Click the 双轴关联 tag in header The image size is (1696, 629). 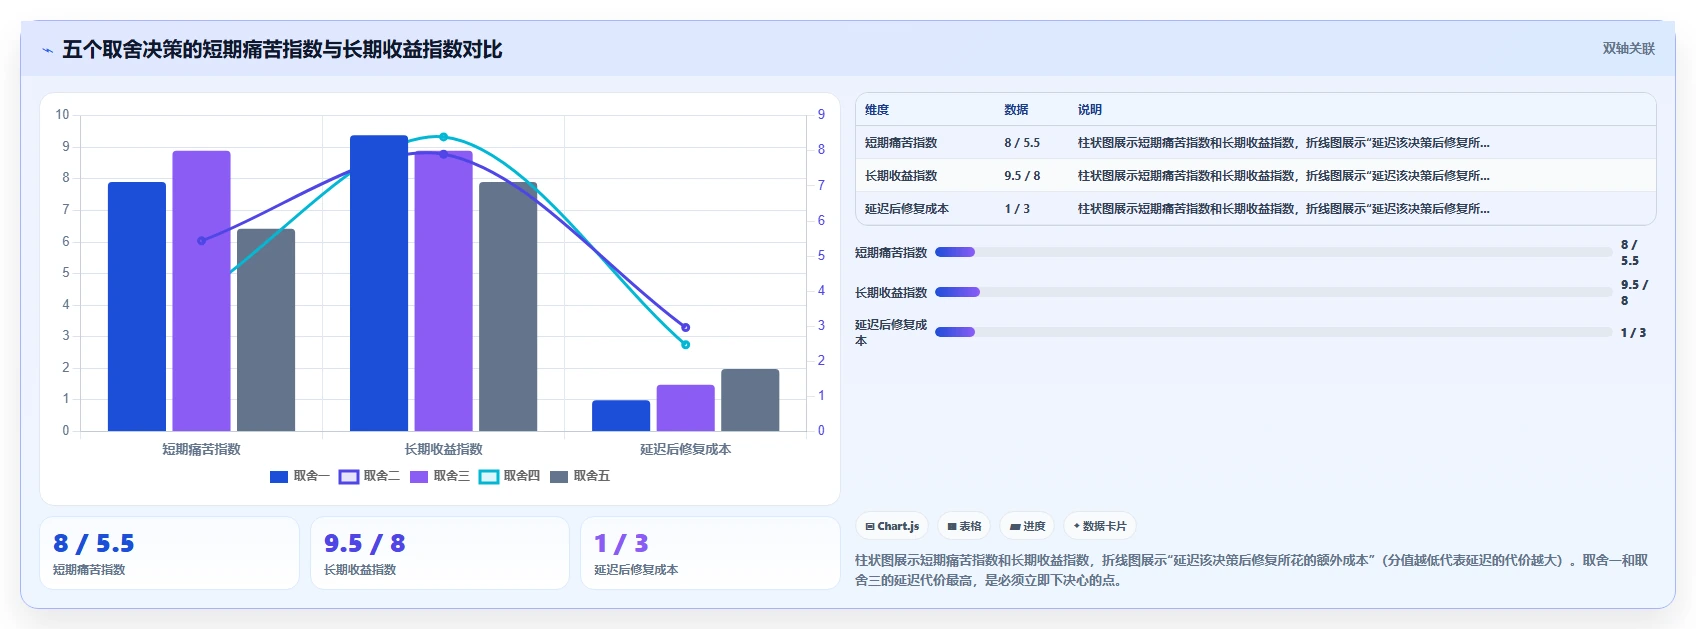pyautogui.click(x=1628, y=48)
